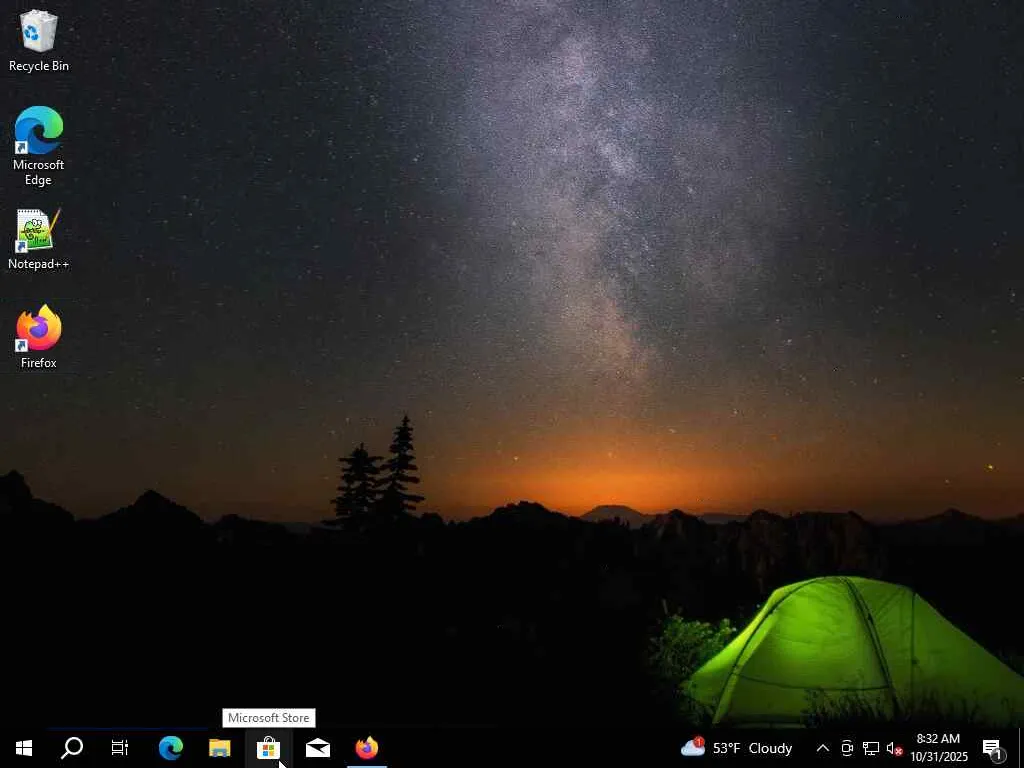Select the Notepad++ desktop shortcut
The image size is (1024, 768).
point(39,240)
